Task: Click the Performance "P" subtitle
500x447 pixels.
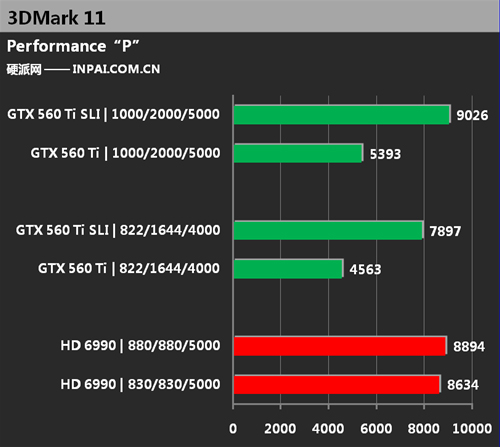Action: (73, 46)
